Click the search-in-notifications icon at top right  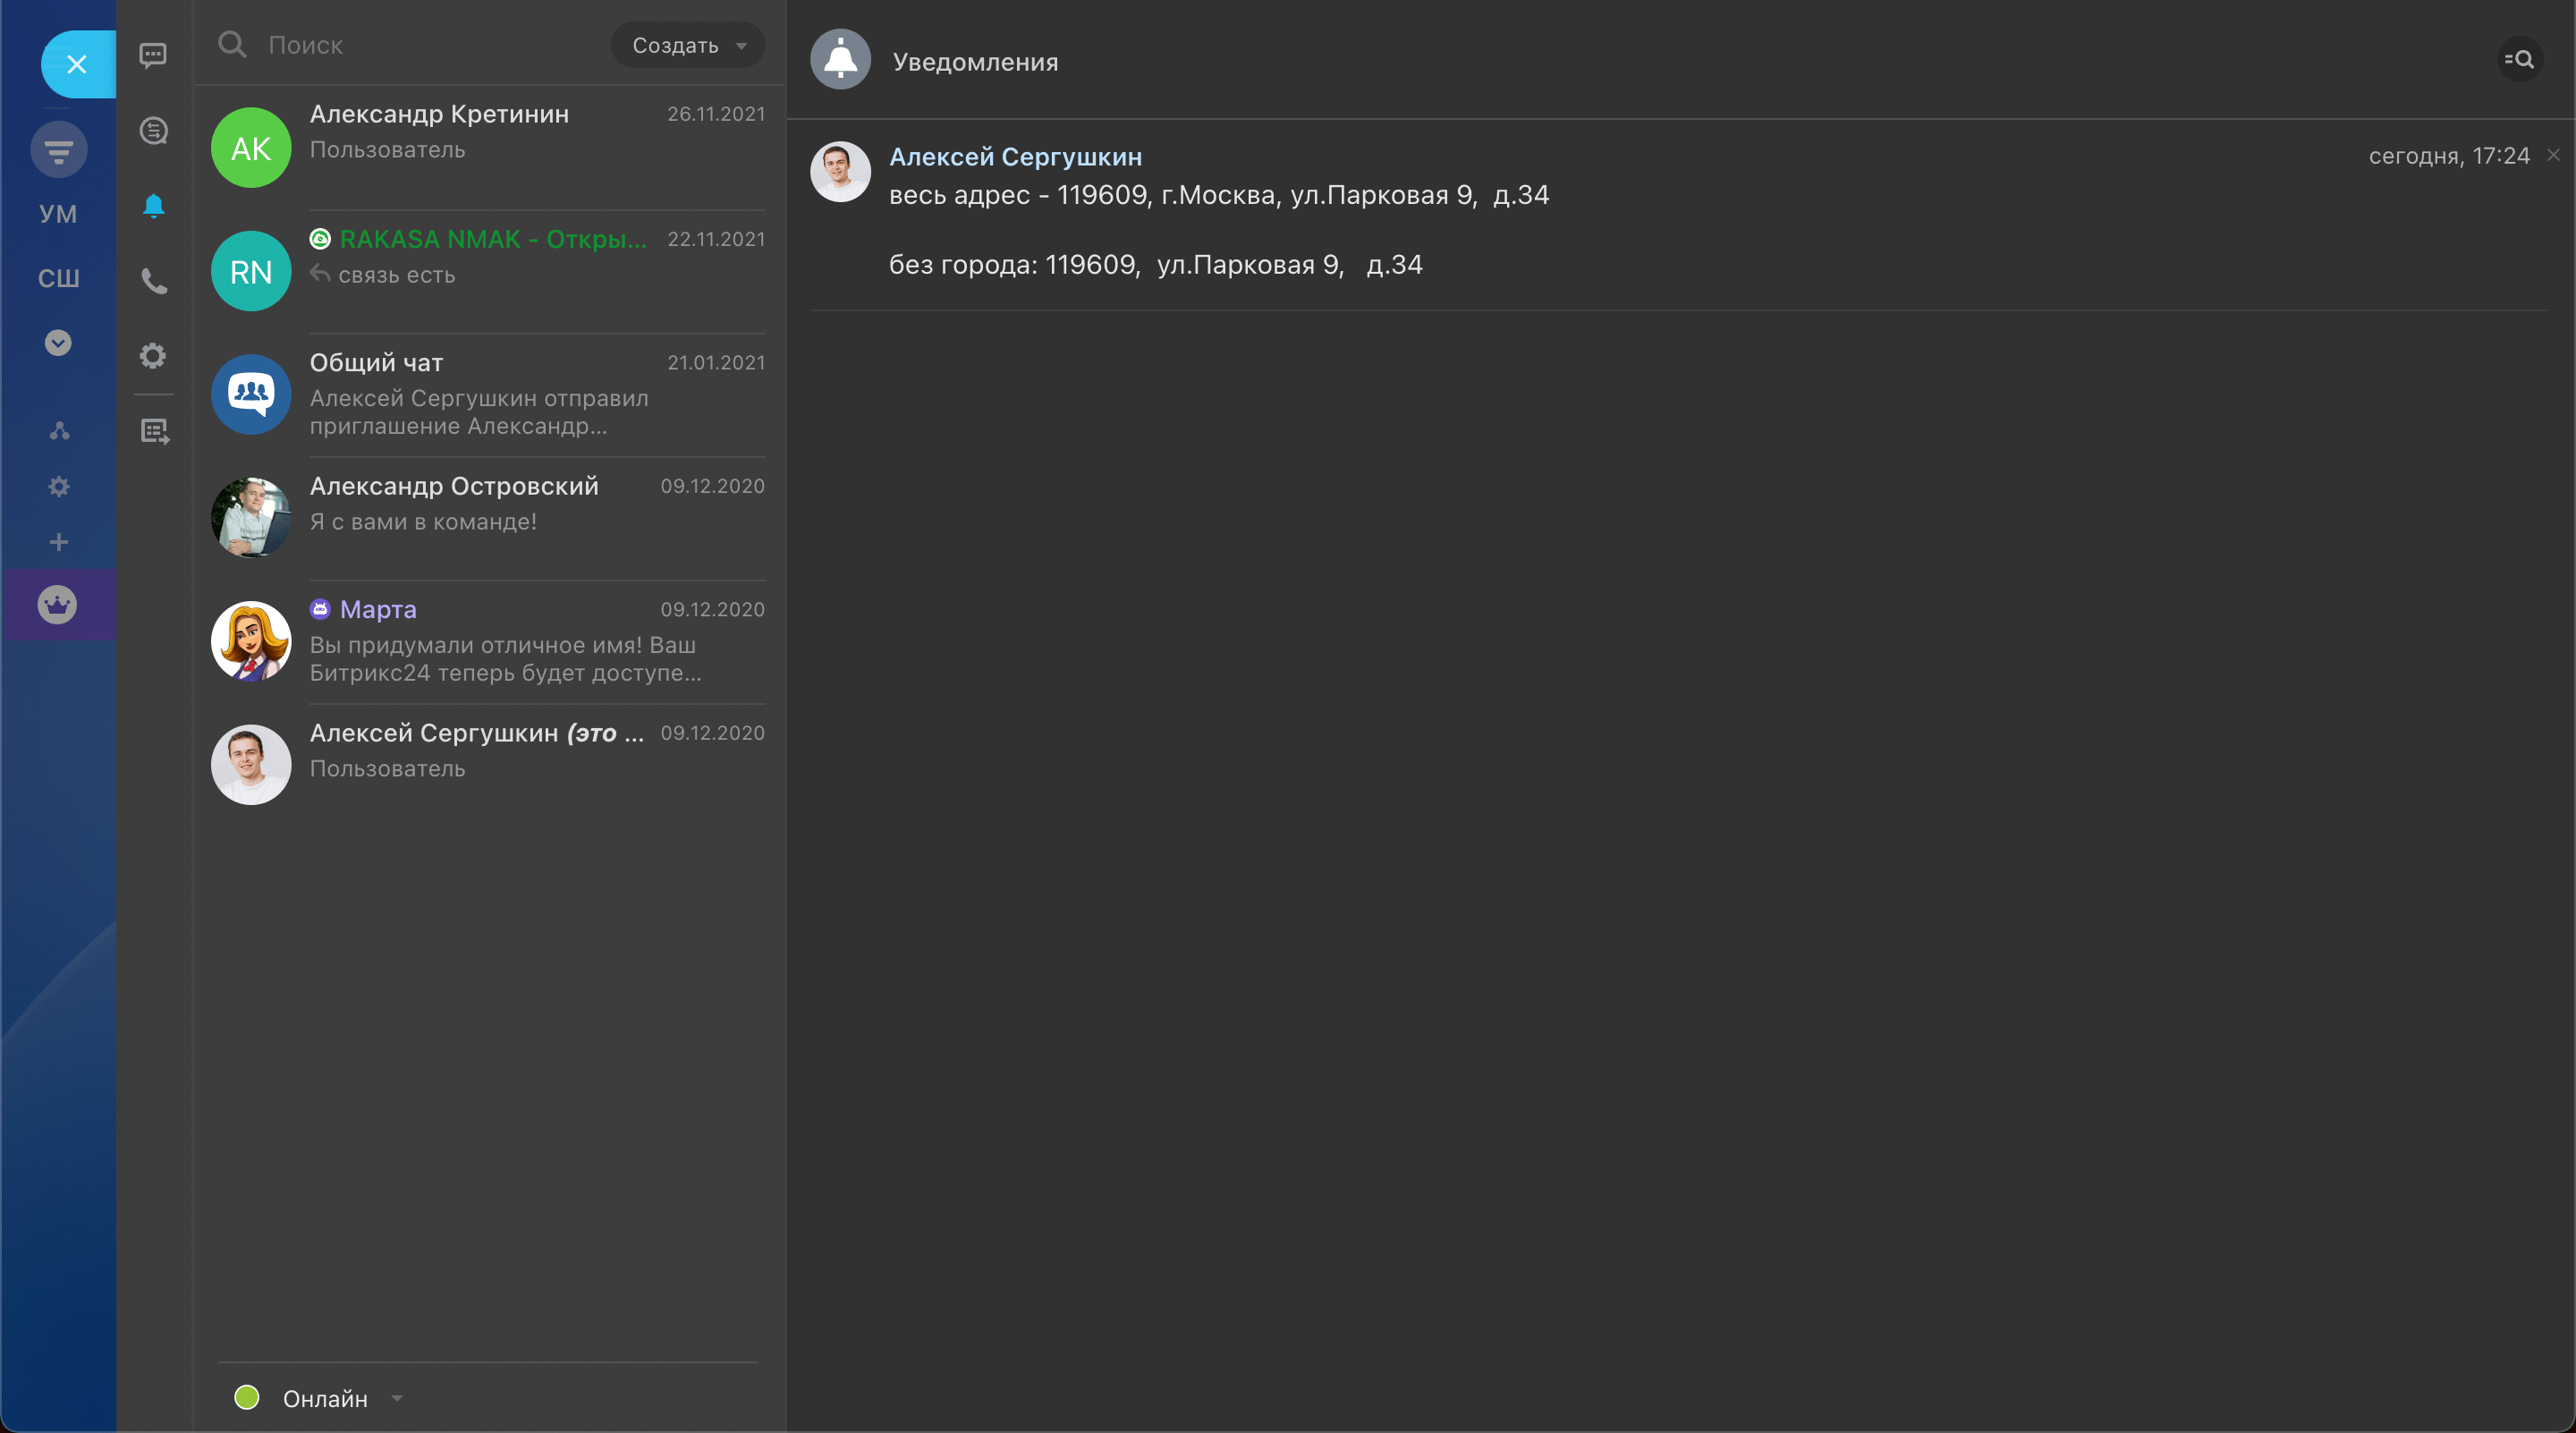pos(2519,60)
